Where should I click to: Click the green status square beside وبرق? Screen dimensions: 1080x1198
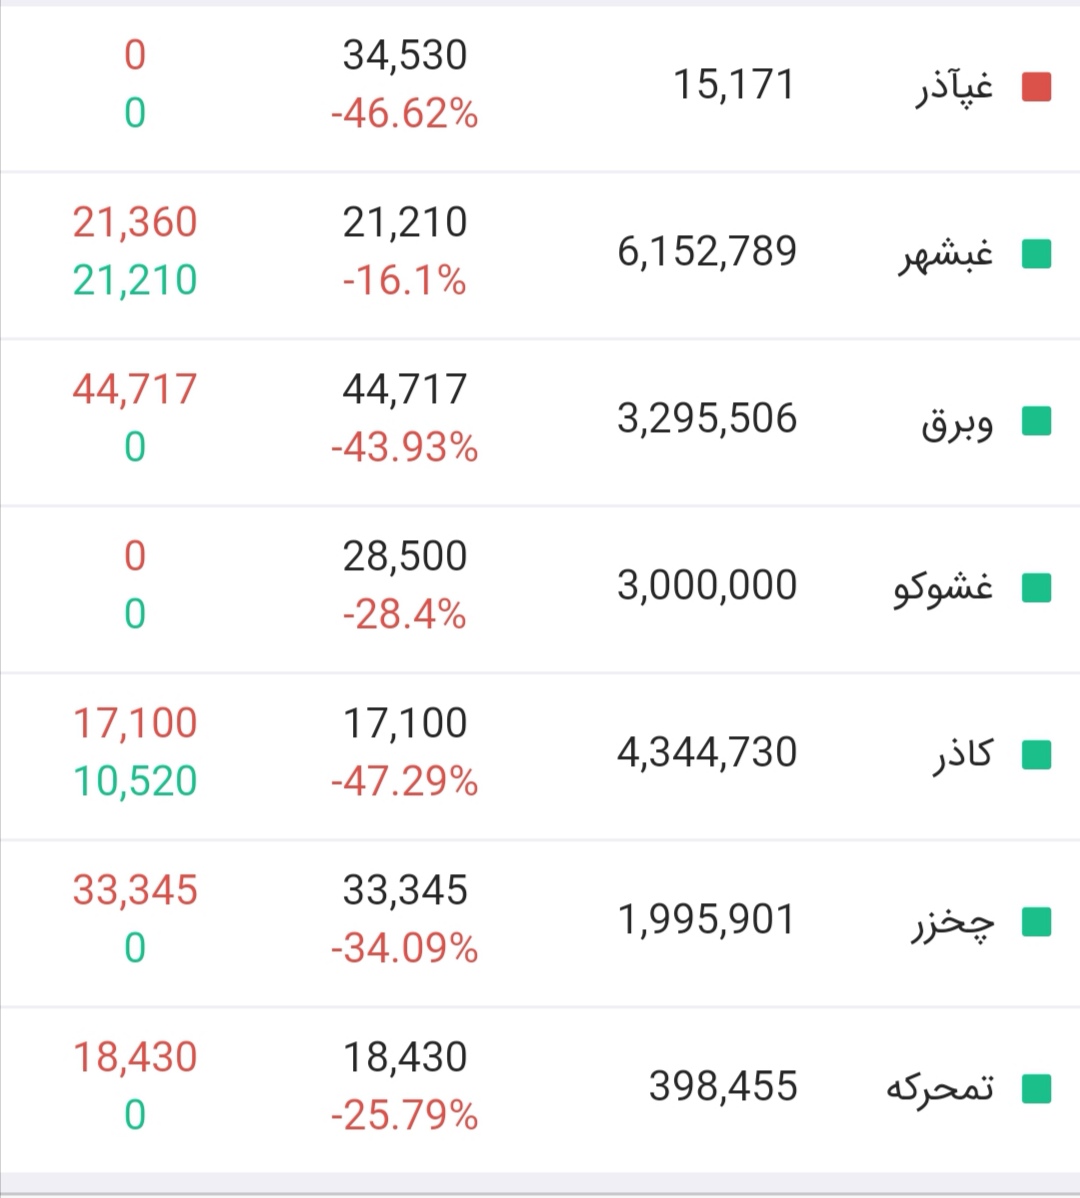[x=1036, y=421]
